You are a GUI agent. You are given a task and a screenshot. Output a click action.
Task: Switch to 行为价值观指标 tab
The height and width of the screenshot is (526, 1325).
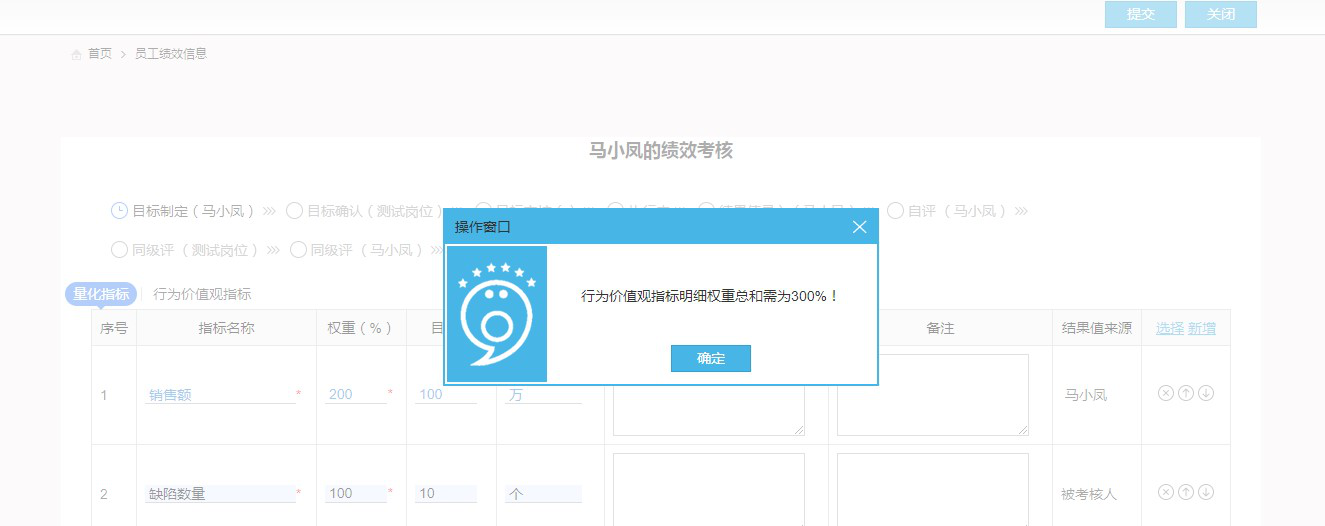202,294
